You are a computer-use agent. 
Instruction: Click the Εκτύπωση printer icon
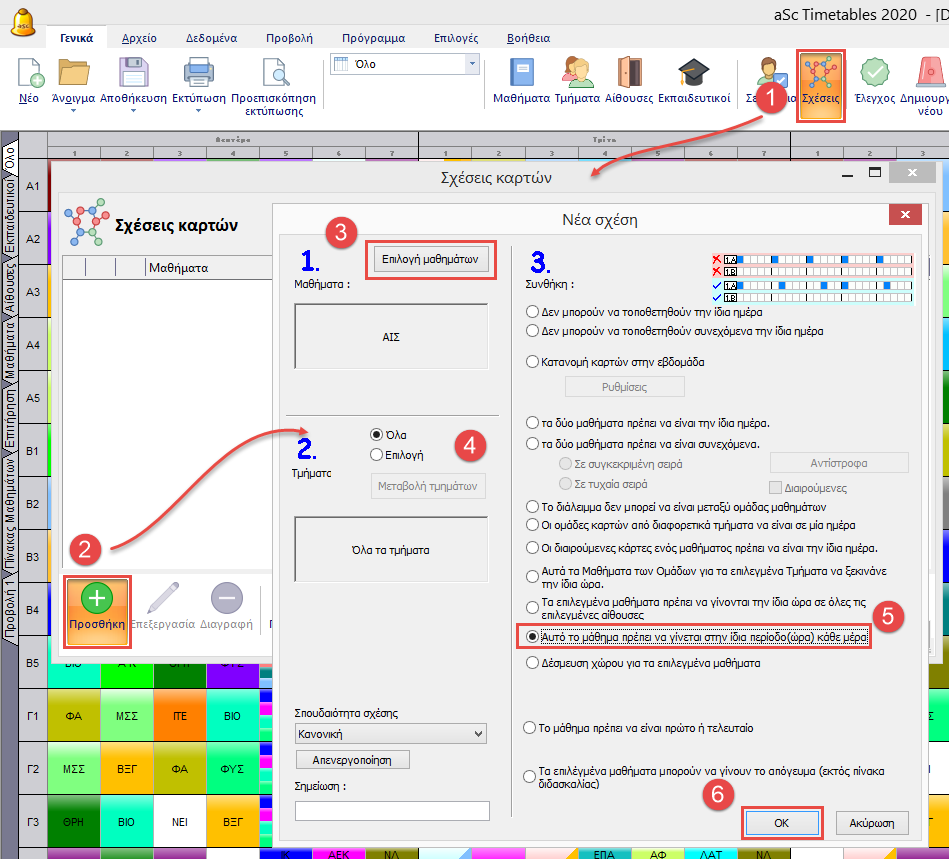[199, 74]
